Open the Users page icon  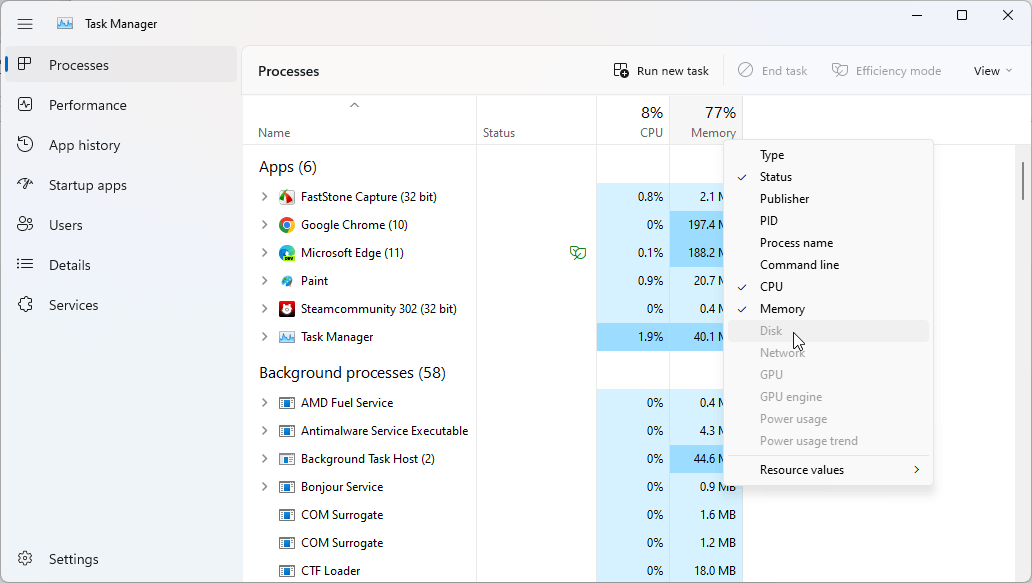tap(25, 225)
